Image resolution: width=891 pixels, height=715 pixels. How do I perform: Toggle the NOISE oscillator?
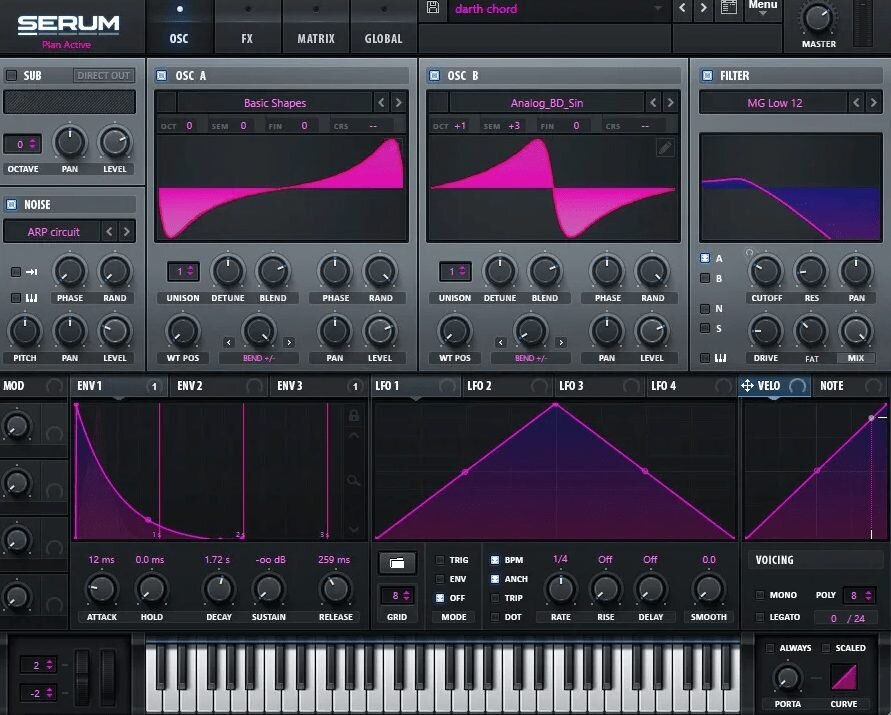11,205
